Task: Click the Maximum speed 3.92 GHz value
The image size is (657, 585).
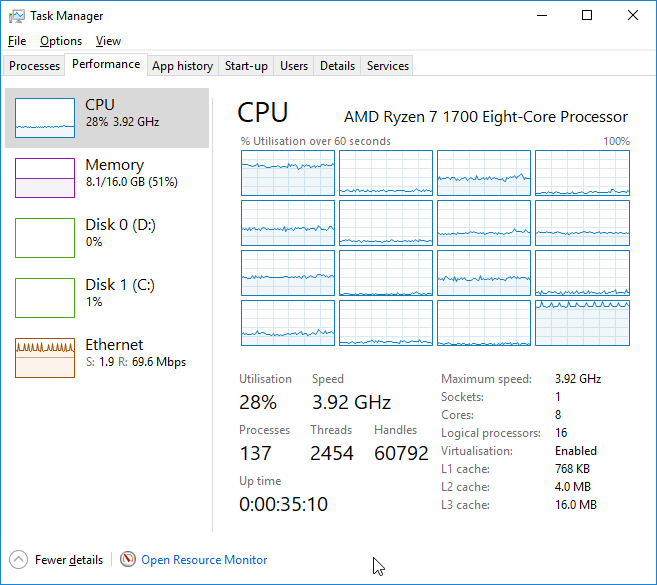Action: click(578, 379)
